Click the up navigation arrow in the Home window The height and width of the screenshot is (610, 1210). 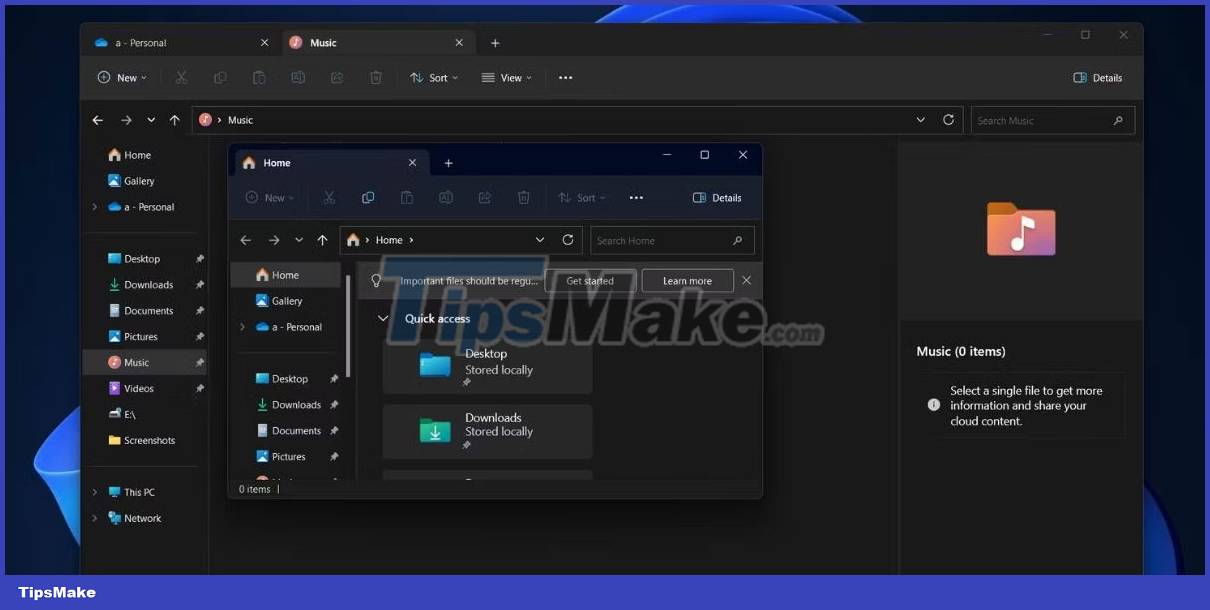pyautogui.click(x=322, y=240)
